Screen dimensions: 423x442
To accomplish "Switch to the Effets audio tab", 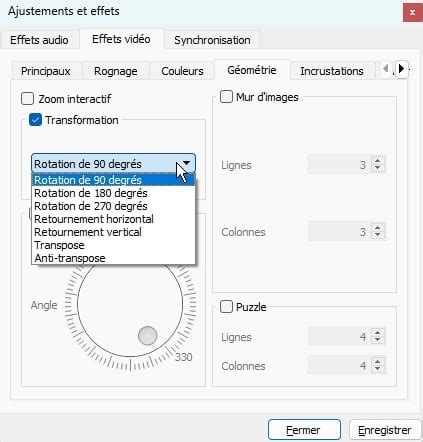I will (39, 40).
